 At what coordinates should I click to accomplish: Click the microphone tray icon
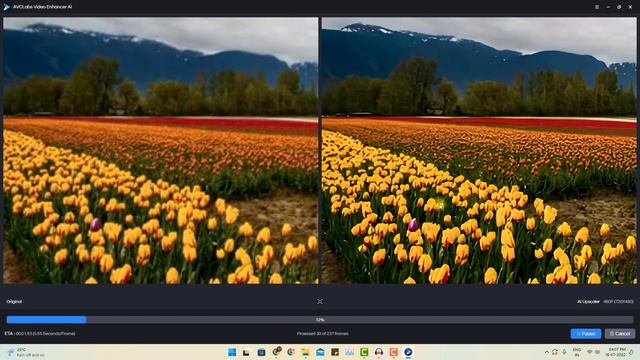click(564, 352)
